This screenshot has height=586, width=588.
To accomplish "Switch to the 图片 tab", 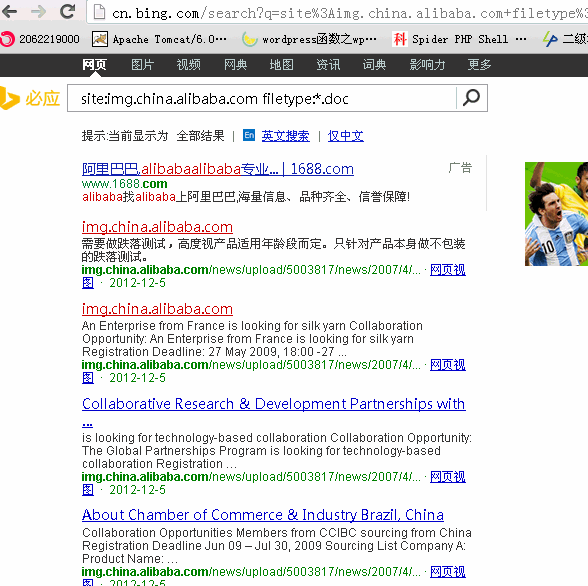I will click(x=142, y=64).
